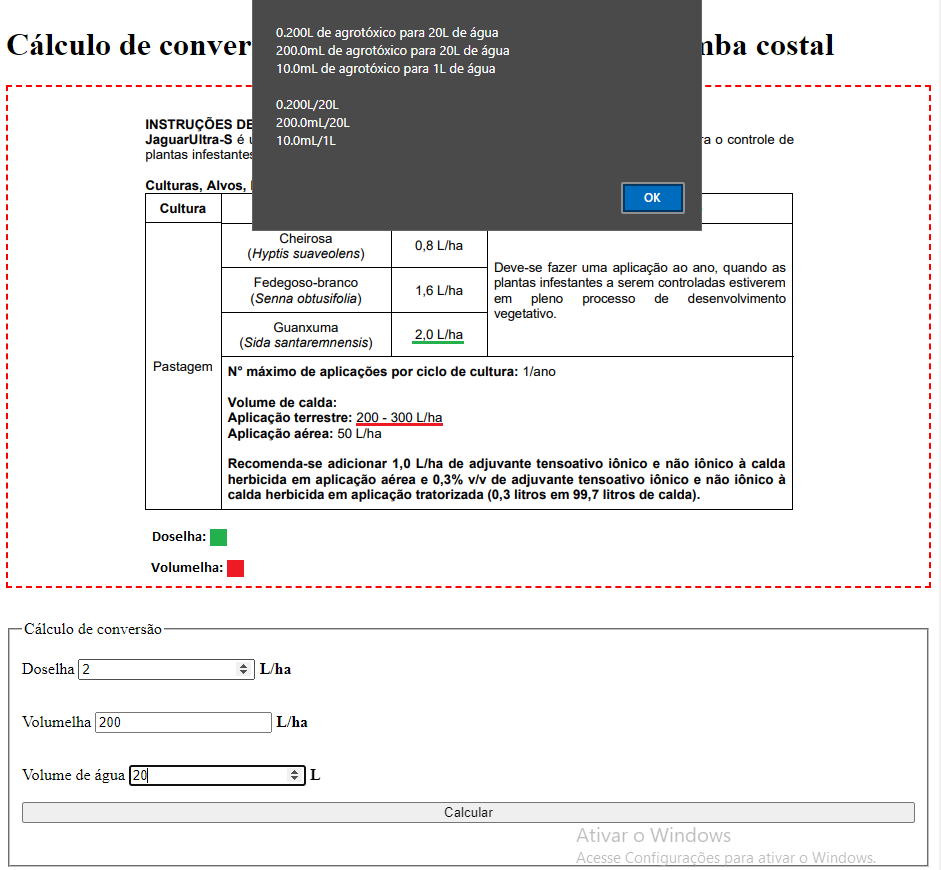Click the Cultura header cell

click(183, 208)
